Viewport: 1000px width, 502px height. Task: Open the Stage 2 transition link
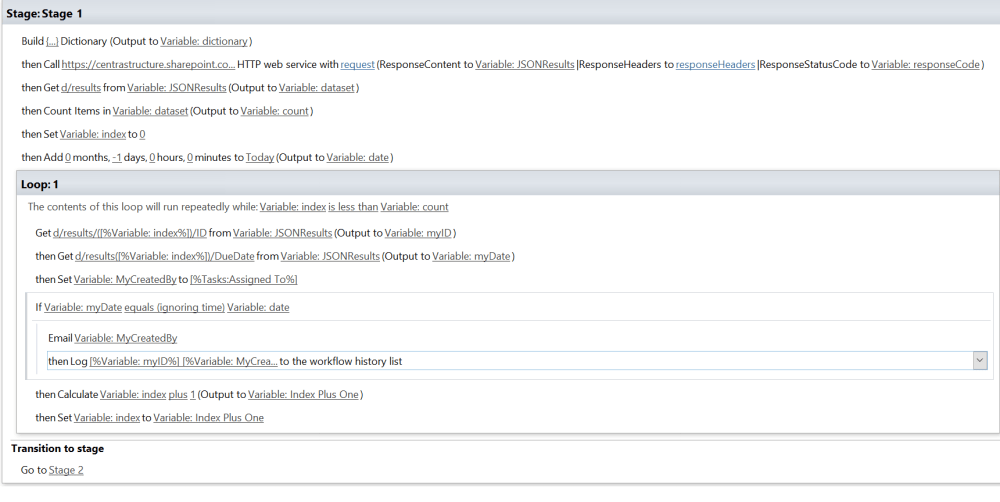click(66, 470)
